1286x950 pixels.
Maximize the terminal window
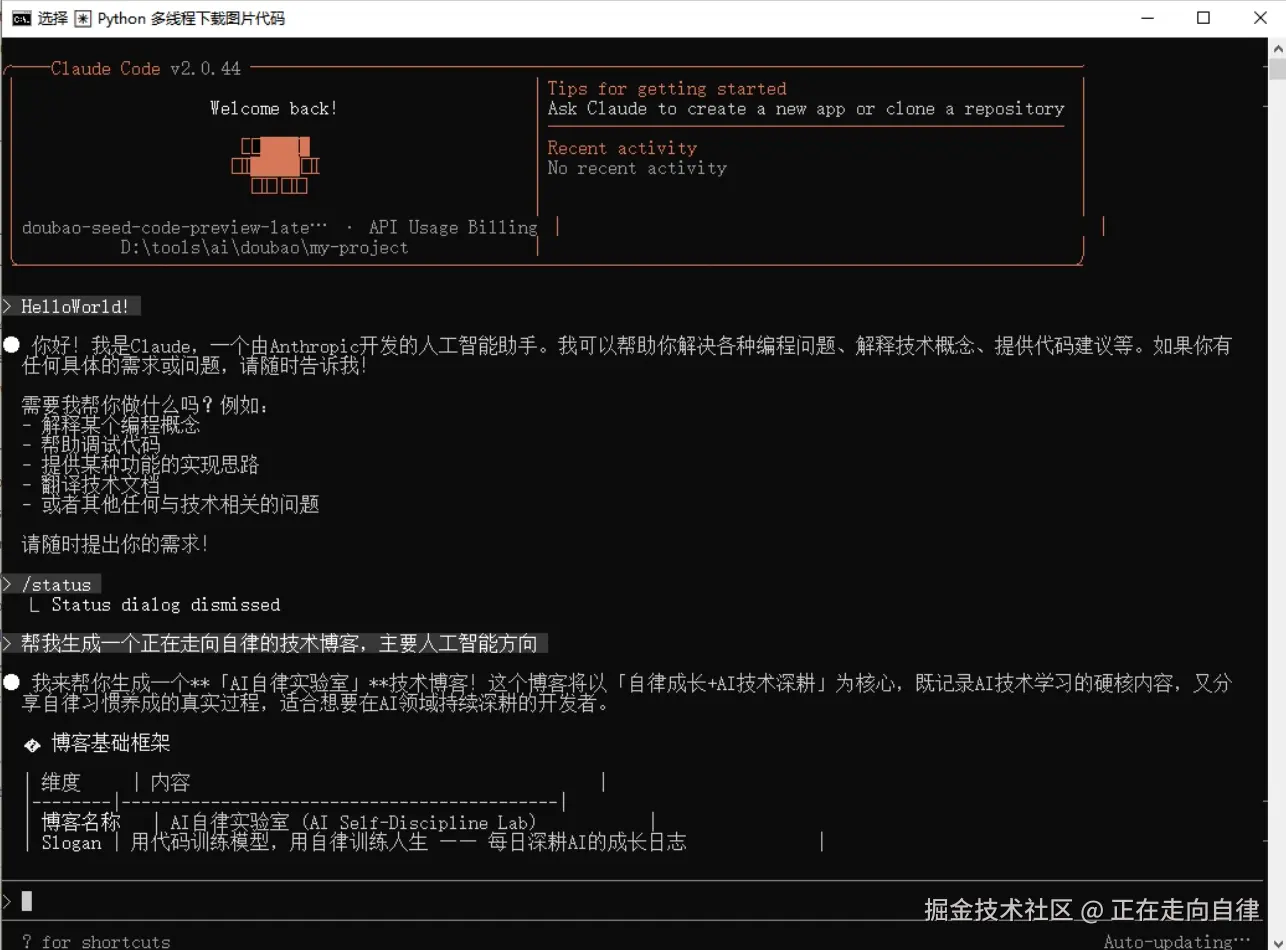point(1204,18)
